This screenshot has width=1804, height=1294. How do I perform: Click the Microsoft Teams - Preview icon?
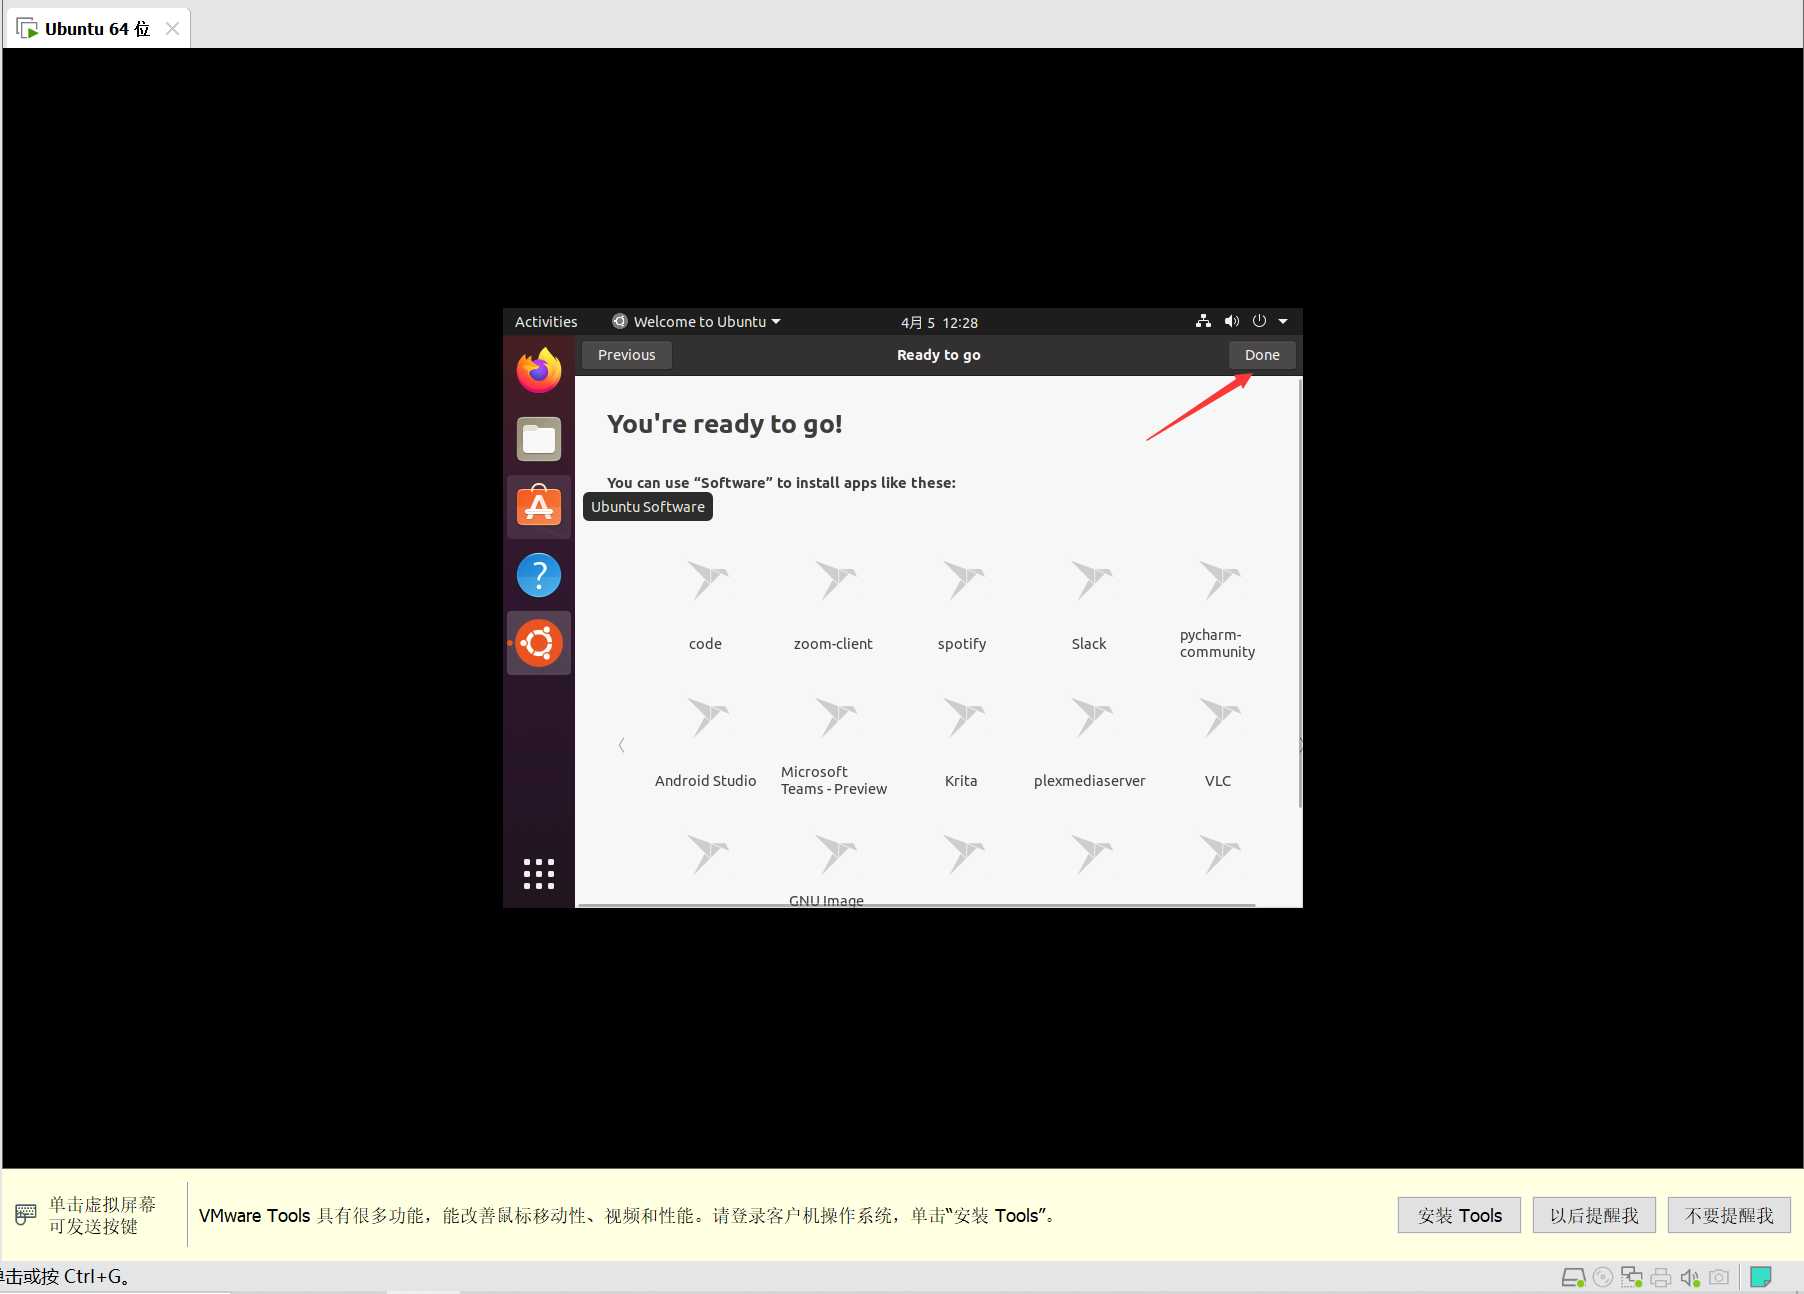pos(835,717)
